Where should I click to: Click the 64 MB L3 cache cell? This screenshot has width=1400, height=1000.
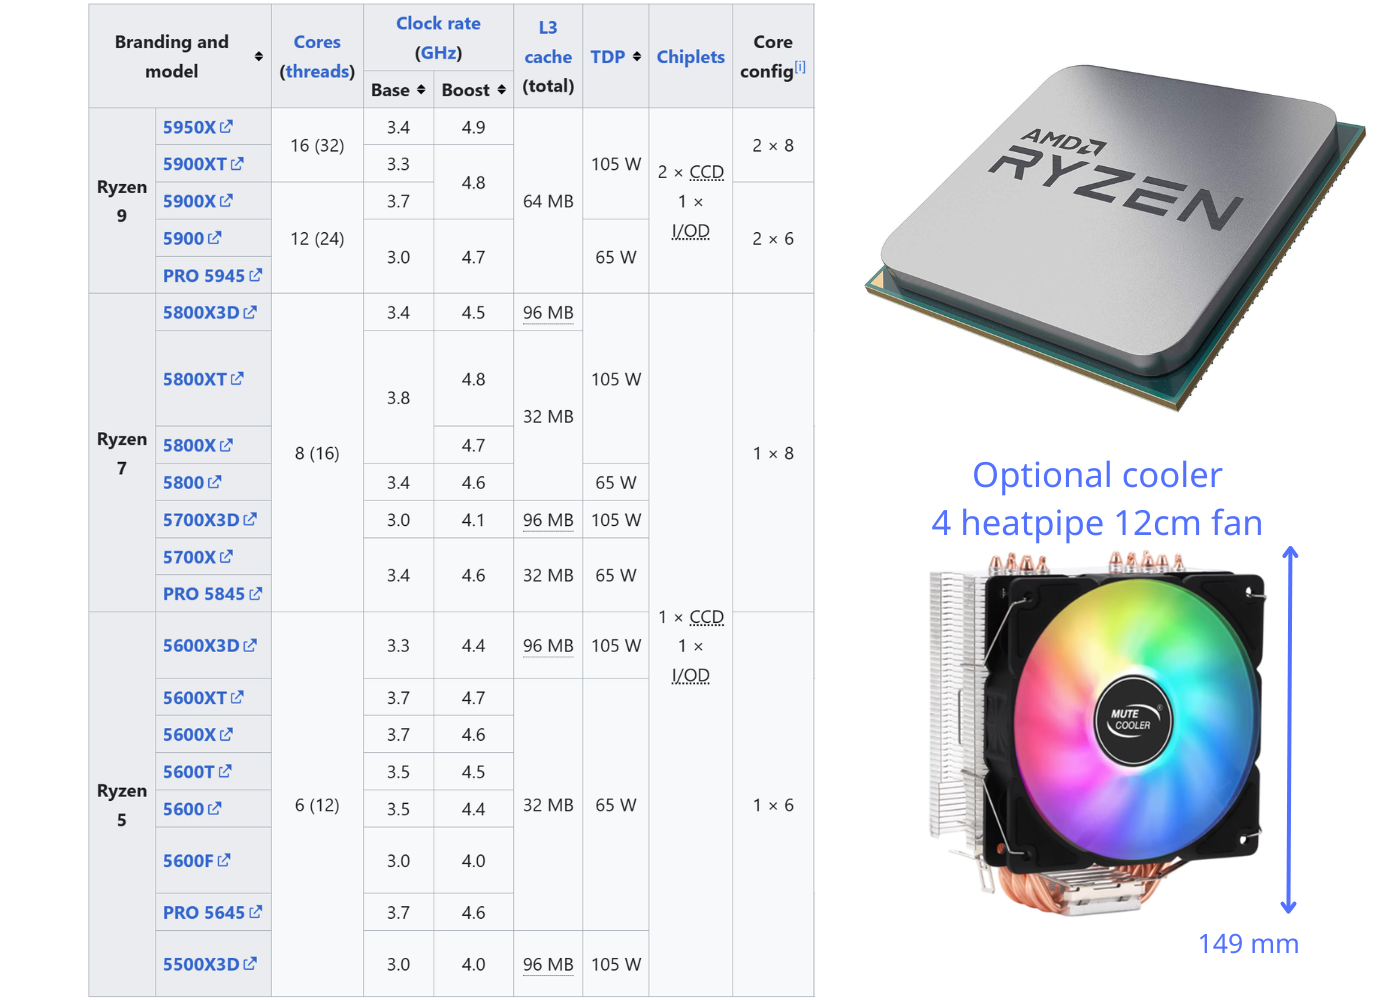pos(548,201)
